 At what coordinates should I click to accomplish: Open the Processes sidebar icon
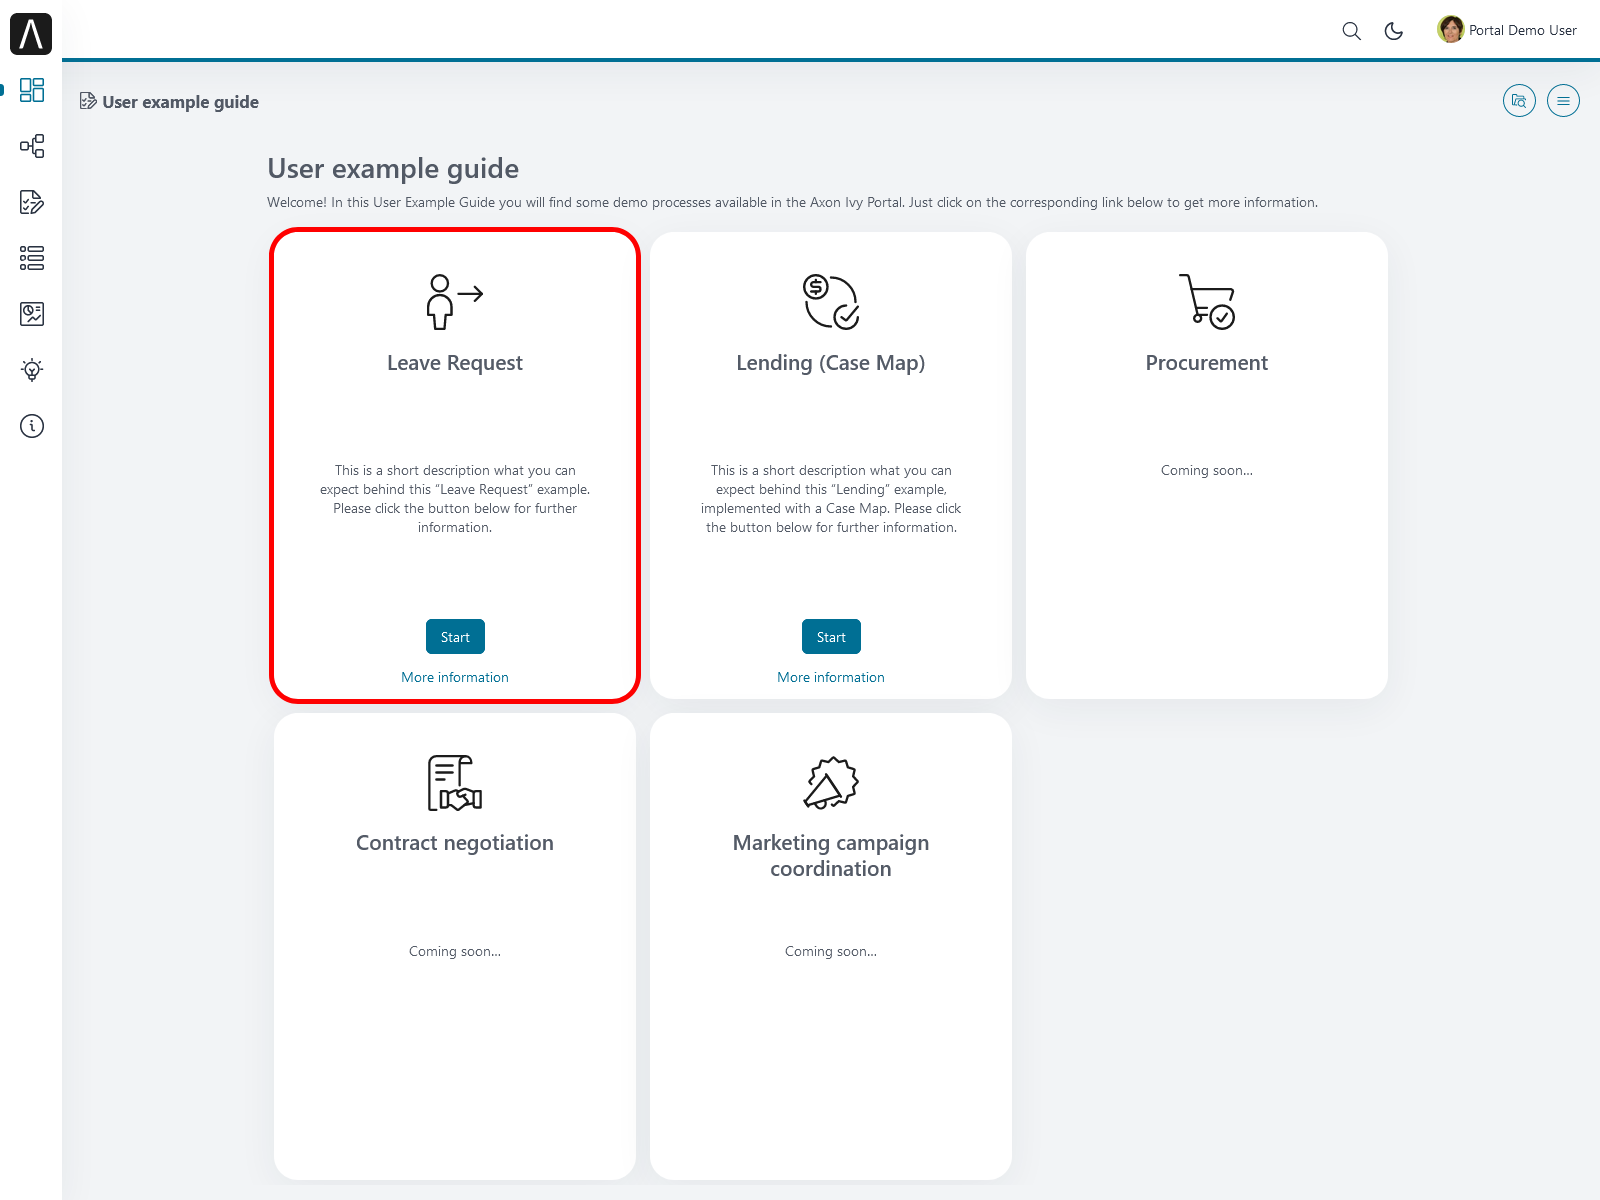[x=32, y=146]
